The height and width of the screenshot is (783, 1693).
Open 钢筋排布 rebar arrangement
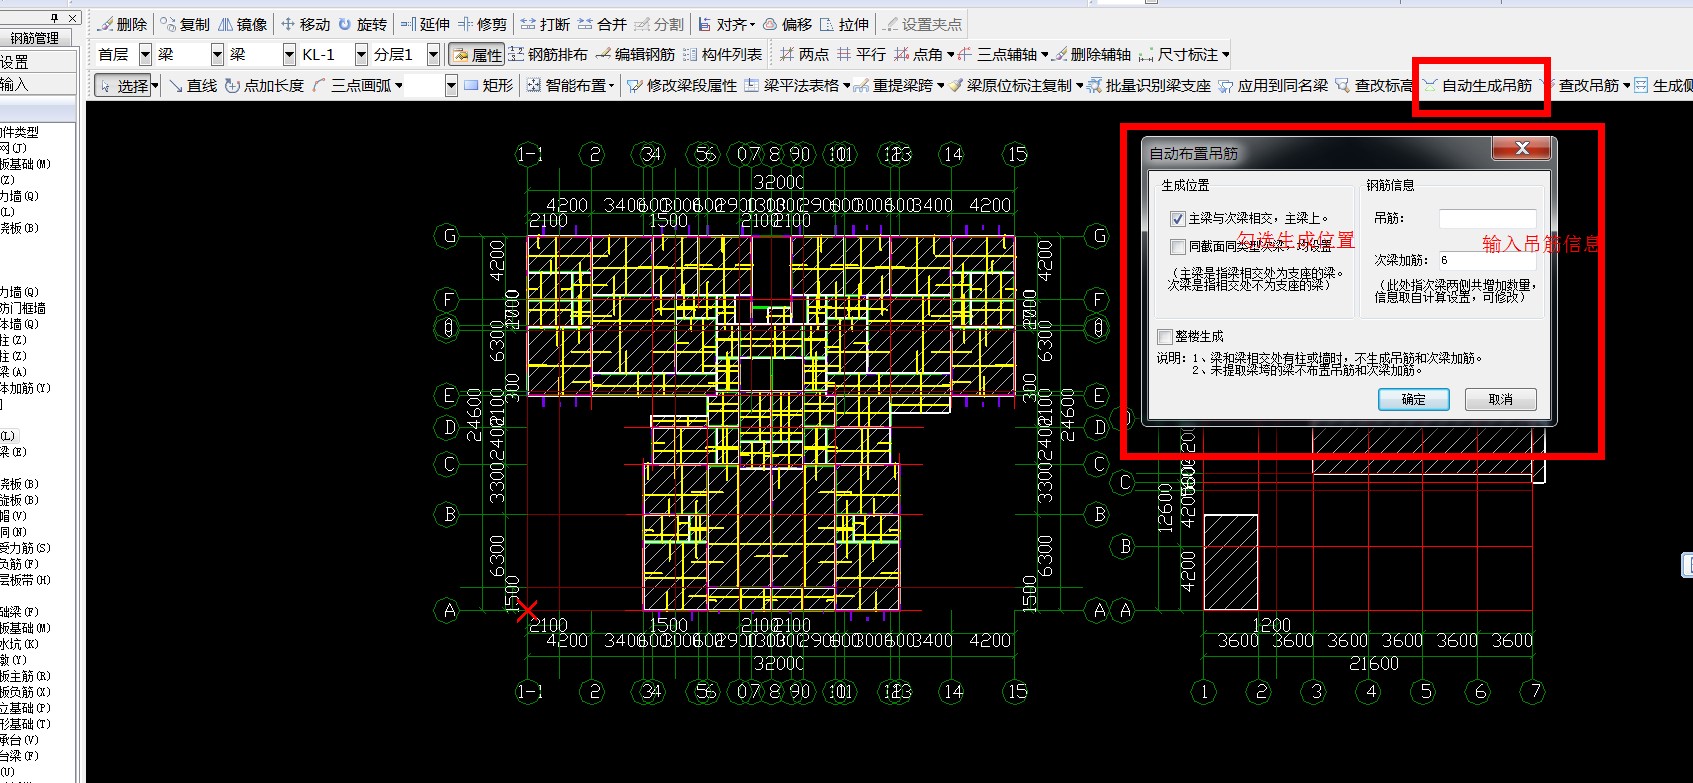click(548, 54)
